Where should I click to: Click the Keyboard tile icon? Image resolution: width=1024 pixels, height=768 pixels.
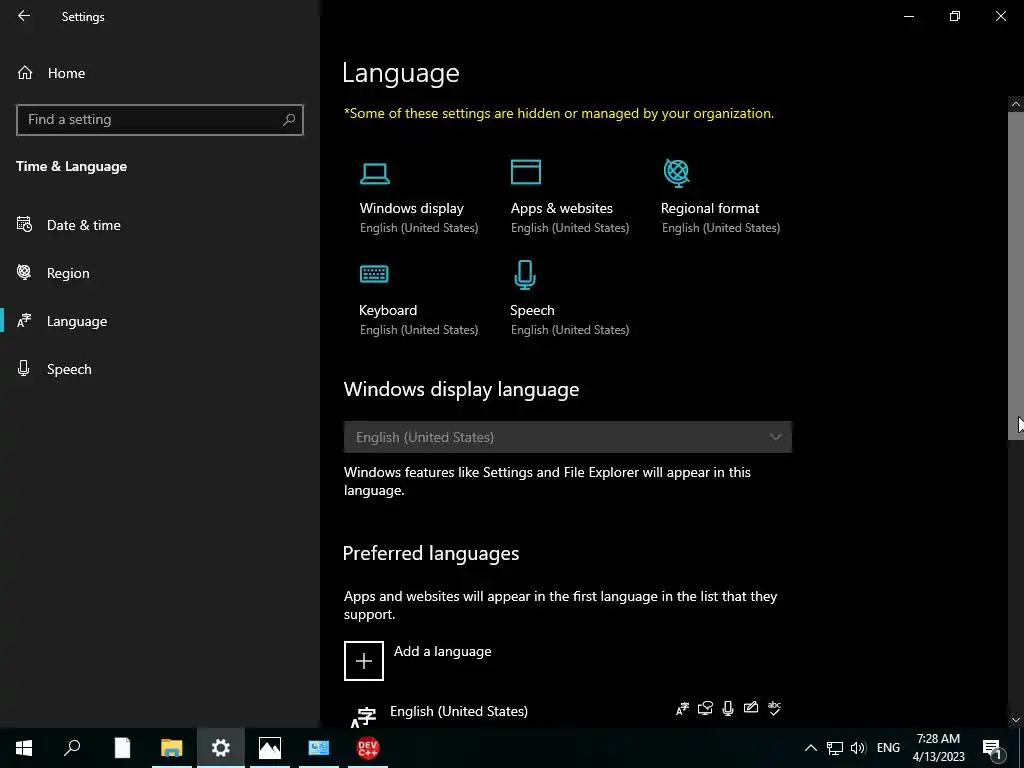[x=374, y=274]
